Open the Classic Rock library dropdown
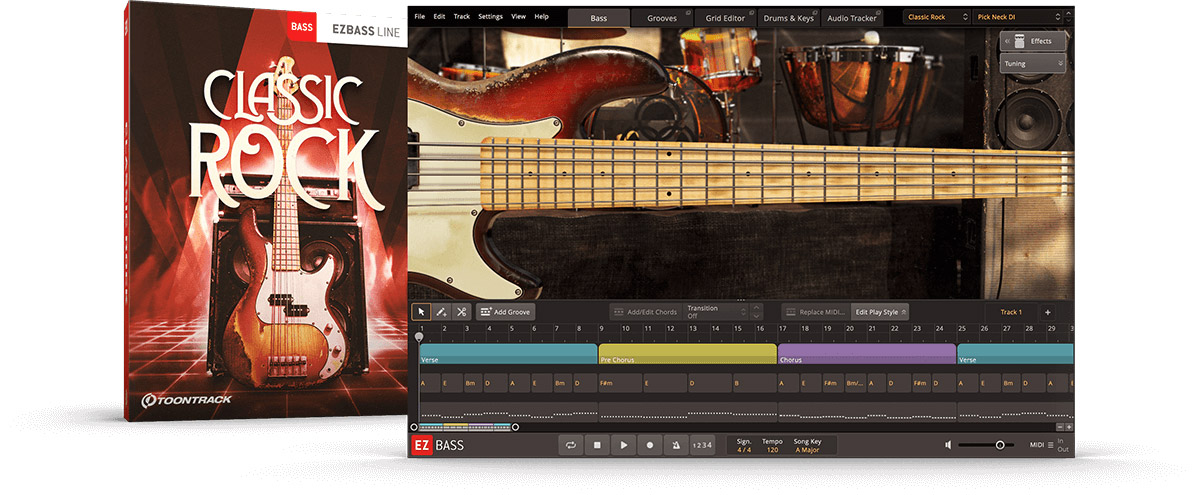Image resolution: width=1200 pixels, height=495 pixels. (x=936, y=17)
